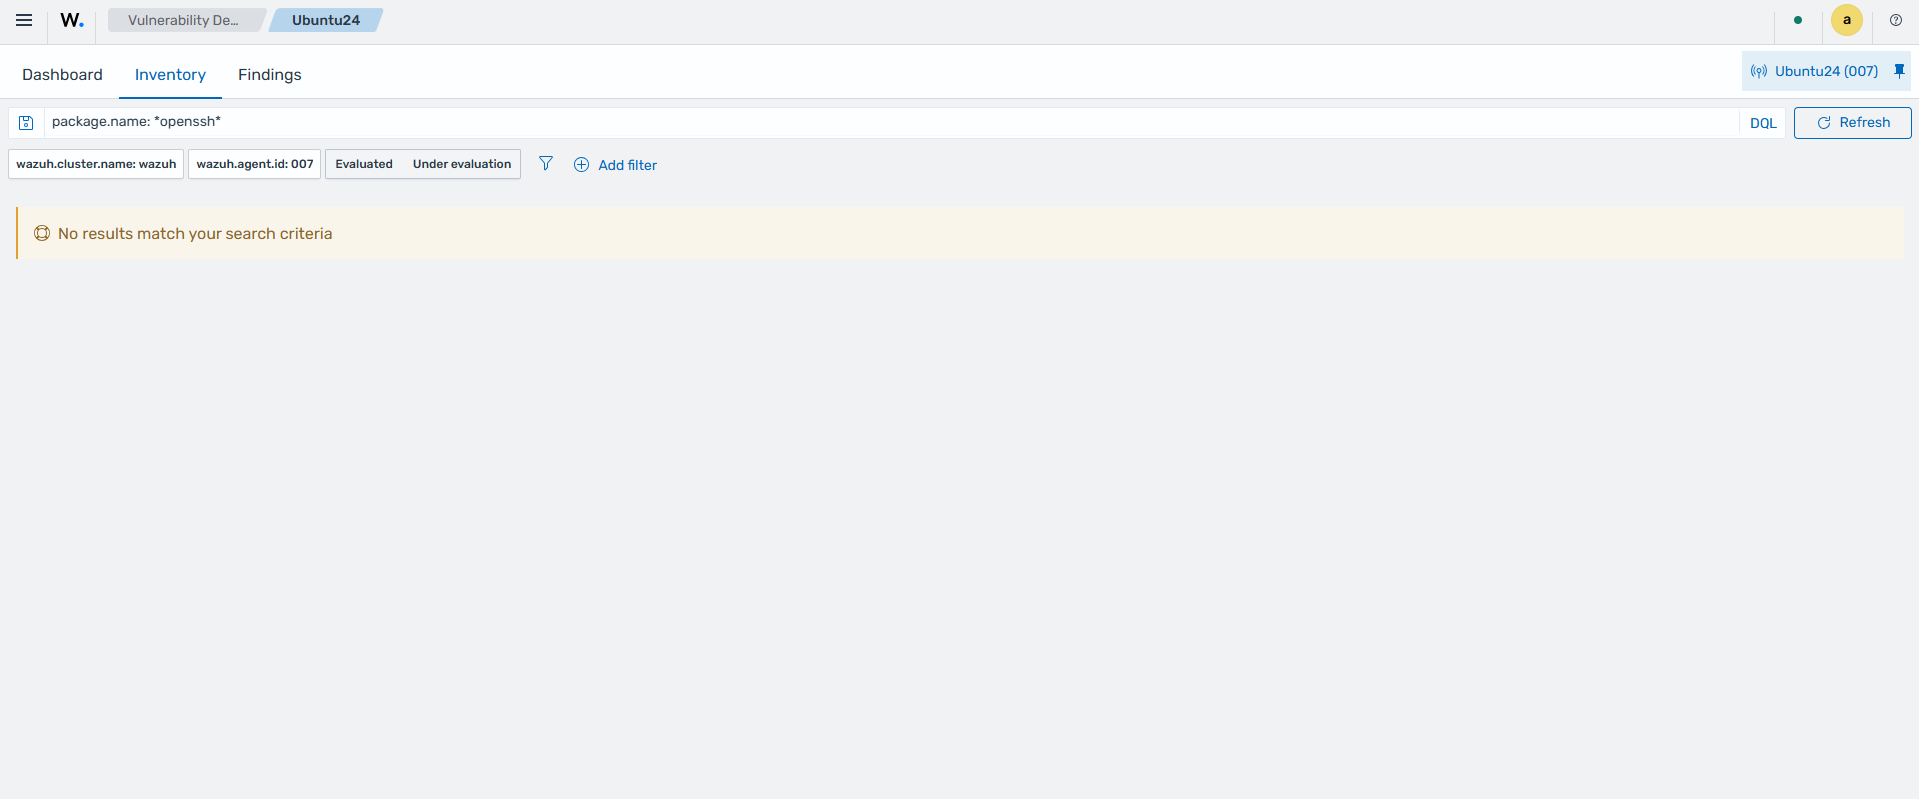This screenshot has height=799, width=1919.
Task: Click Add filter
Action: tap(615, 165)
